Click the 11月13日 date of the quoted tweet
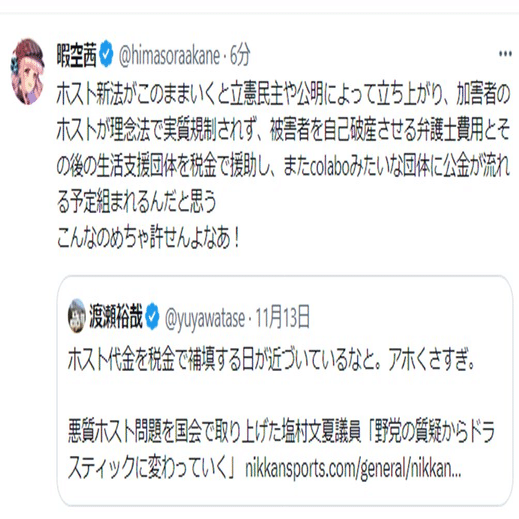The image size is (519, 519). [x=283, y=317]
